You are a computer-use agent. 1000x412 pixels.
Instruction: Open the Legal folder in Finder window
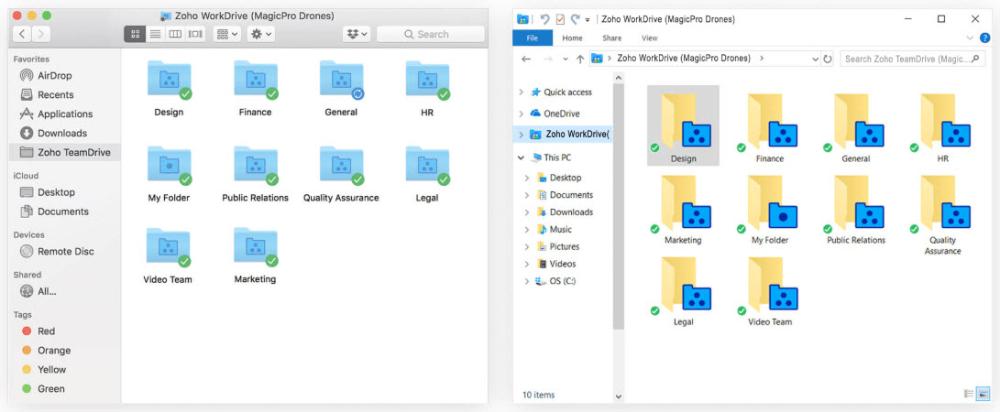(x=427, y=166)
